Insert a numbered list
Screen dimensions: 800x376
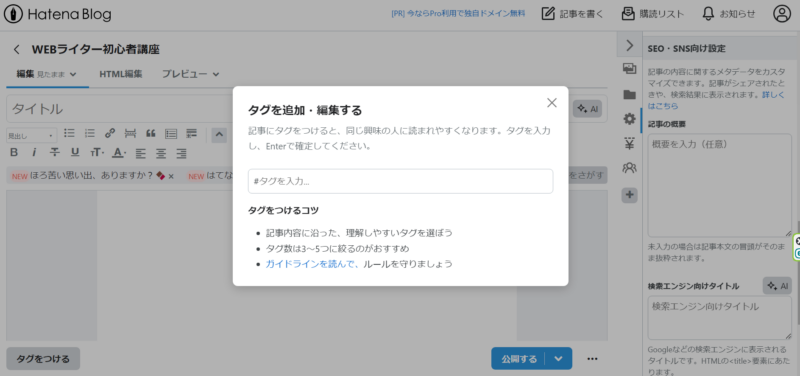coord(90,134)
